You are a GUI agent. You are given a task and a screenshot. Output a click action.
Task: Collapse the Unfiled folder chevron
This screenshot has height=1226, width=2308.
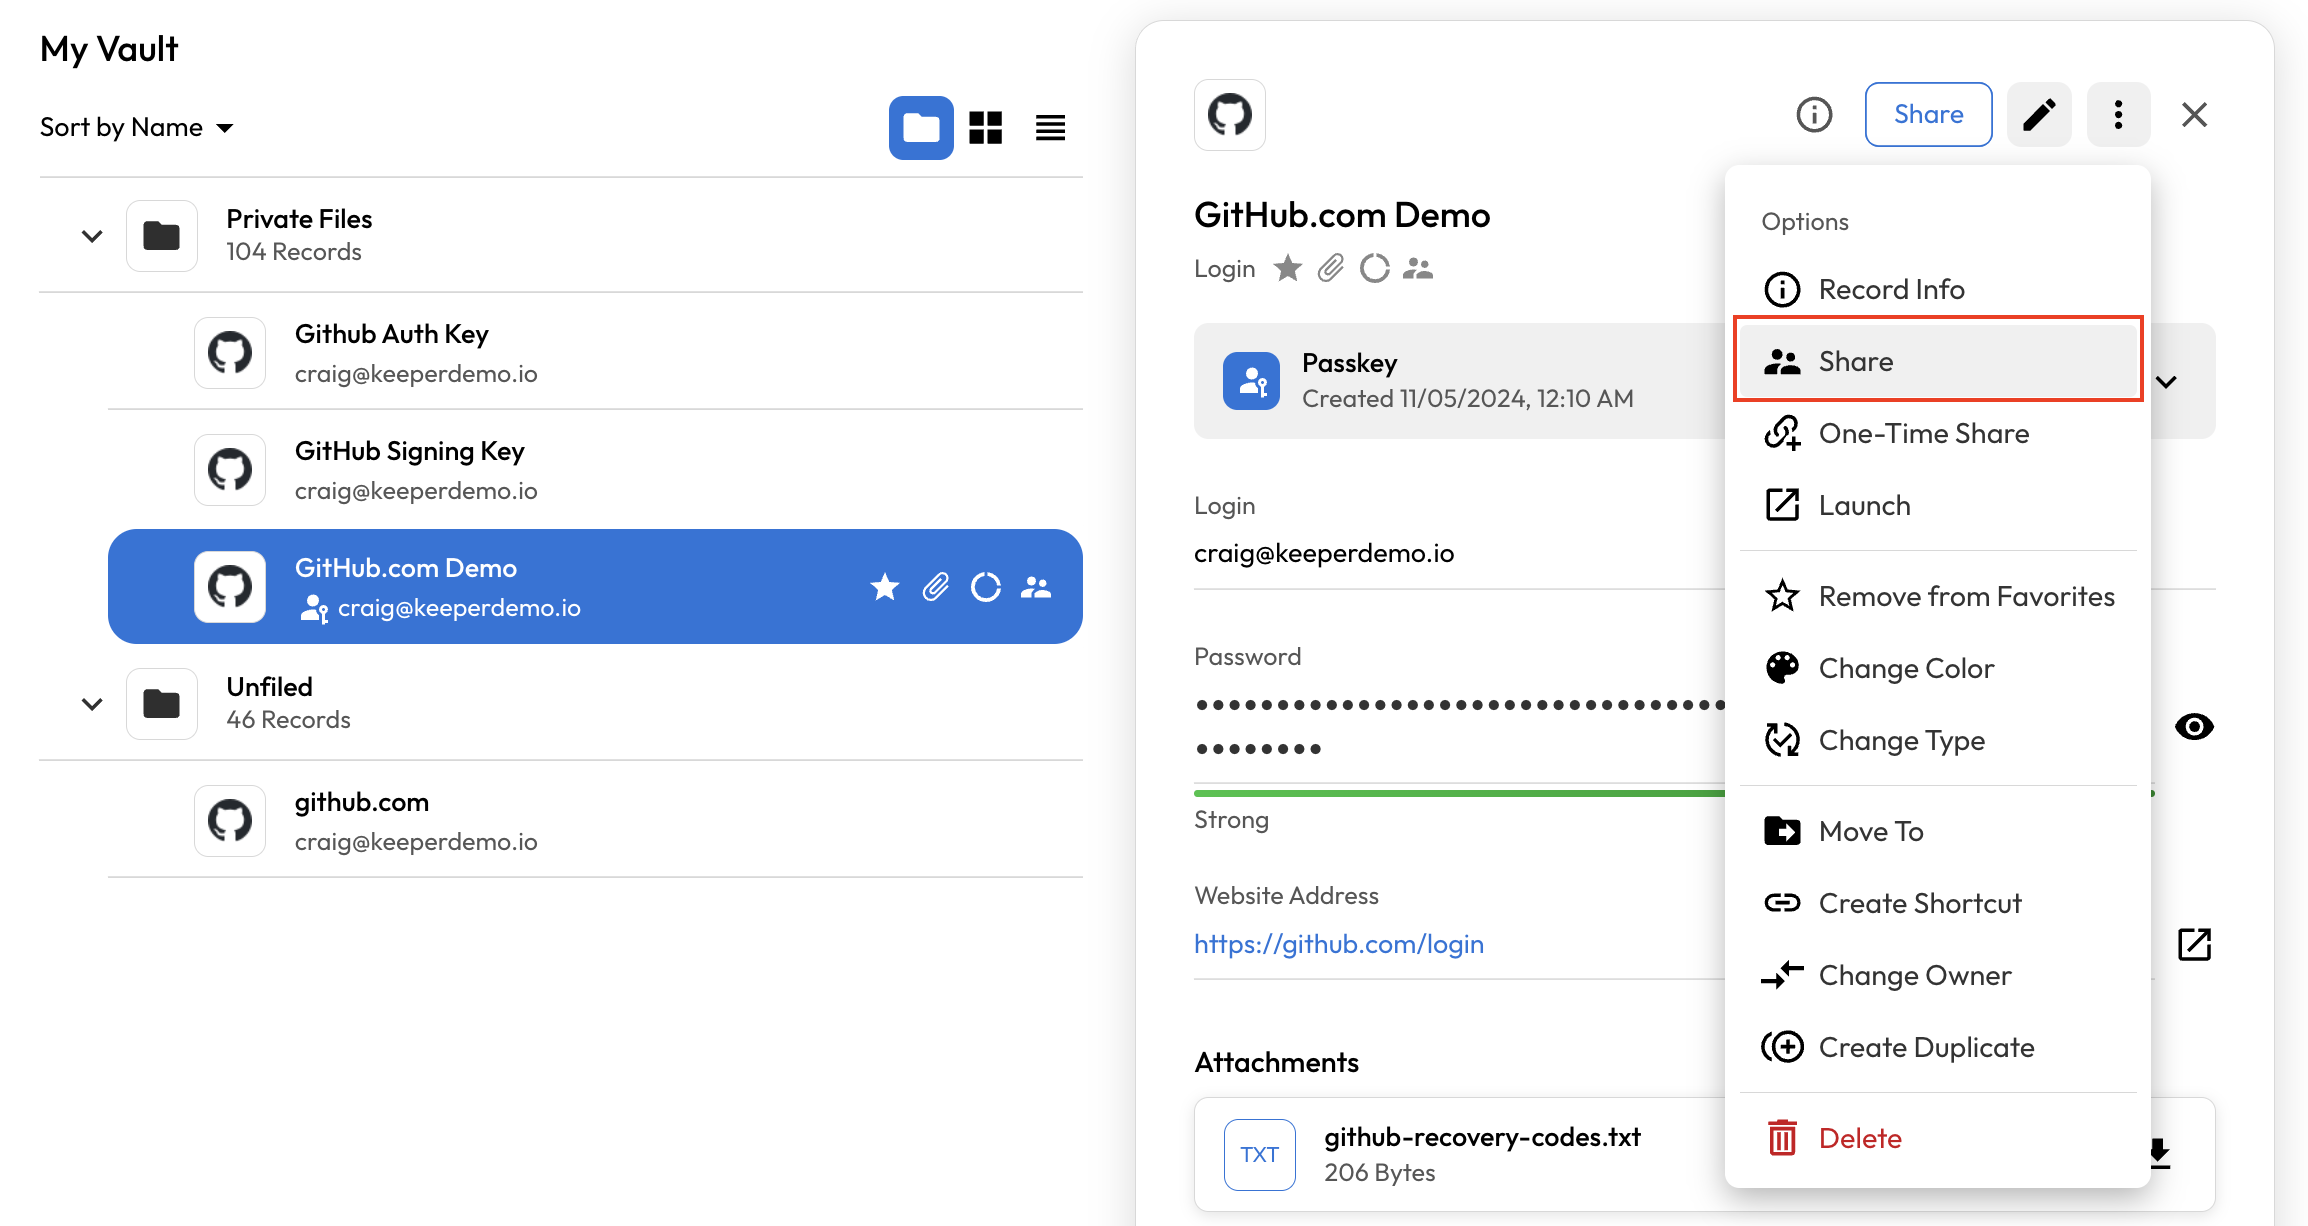tap(92, 704)
